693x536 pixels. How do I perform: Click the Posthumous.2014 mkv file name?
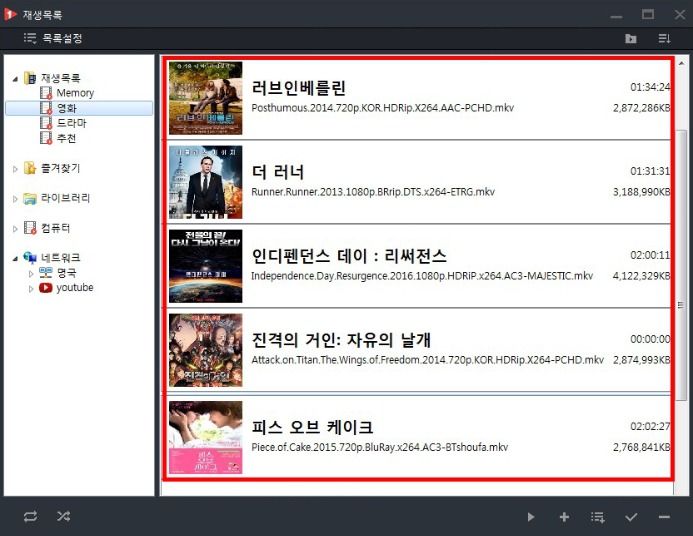[x=383, y=108]
